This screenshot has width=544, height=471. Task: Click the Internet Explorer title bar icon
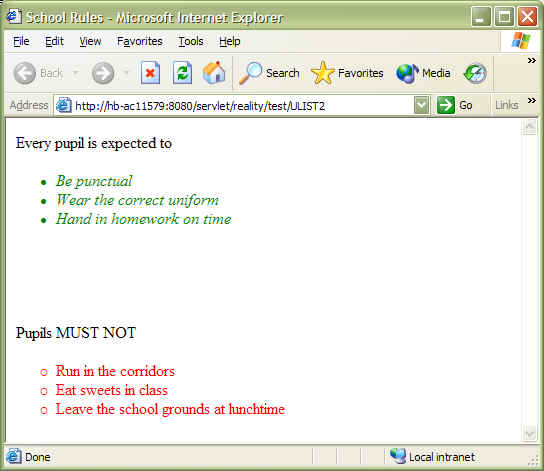(14, 16)
